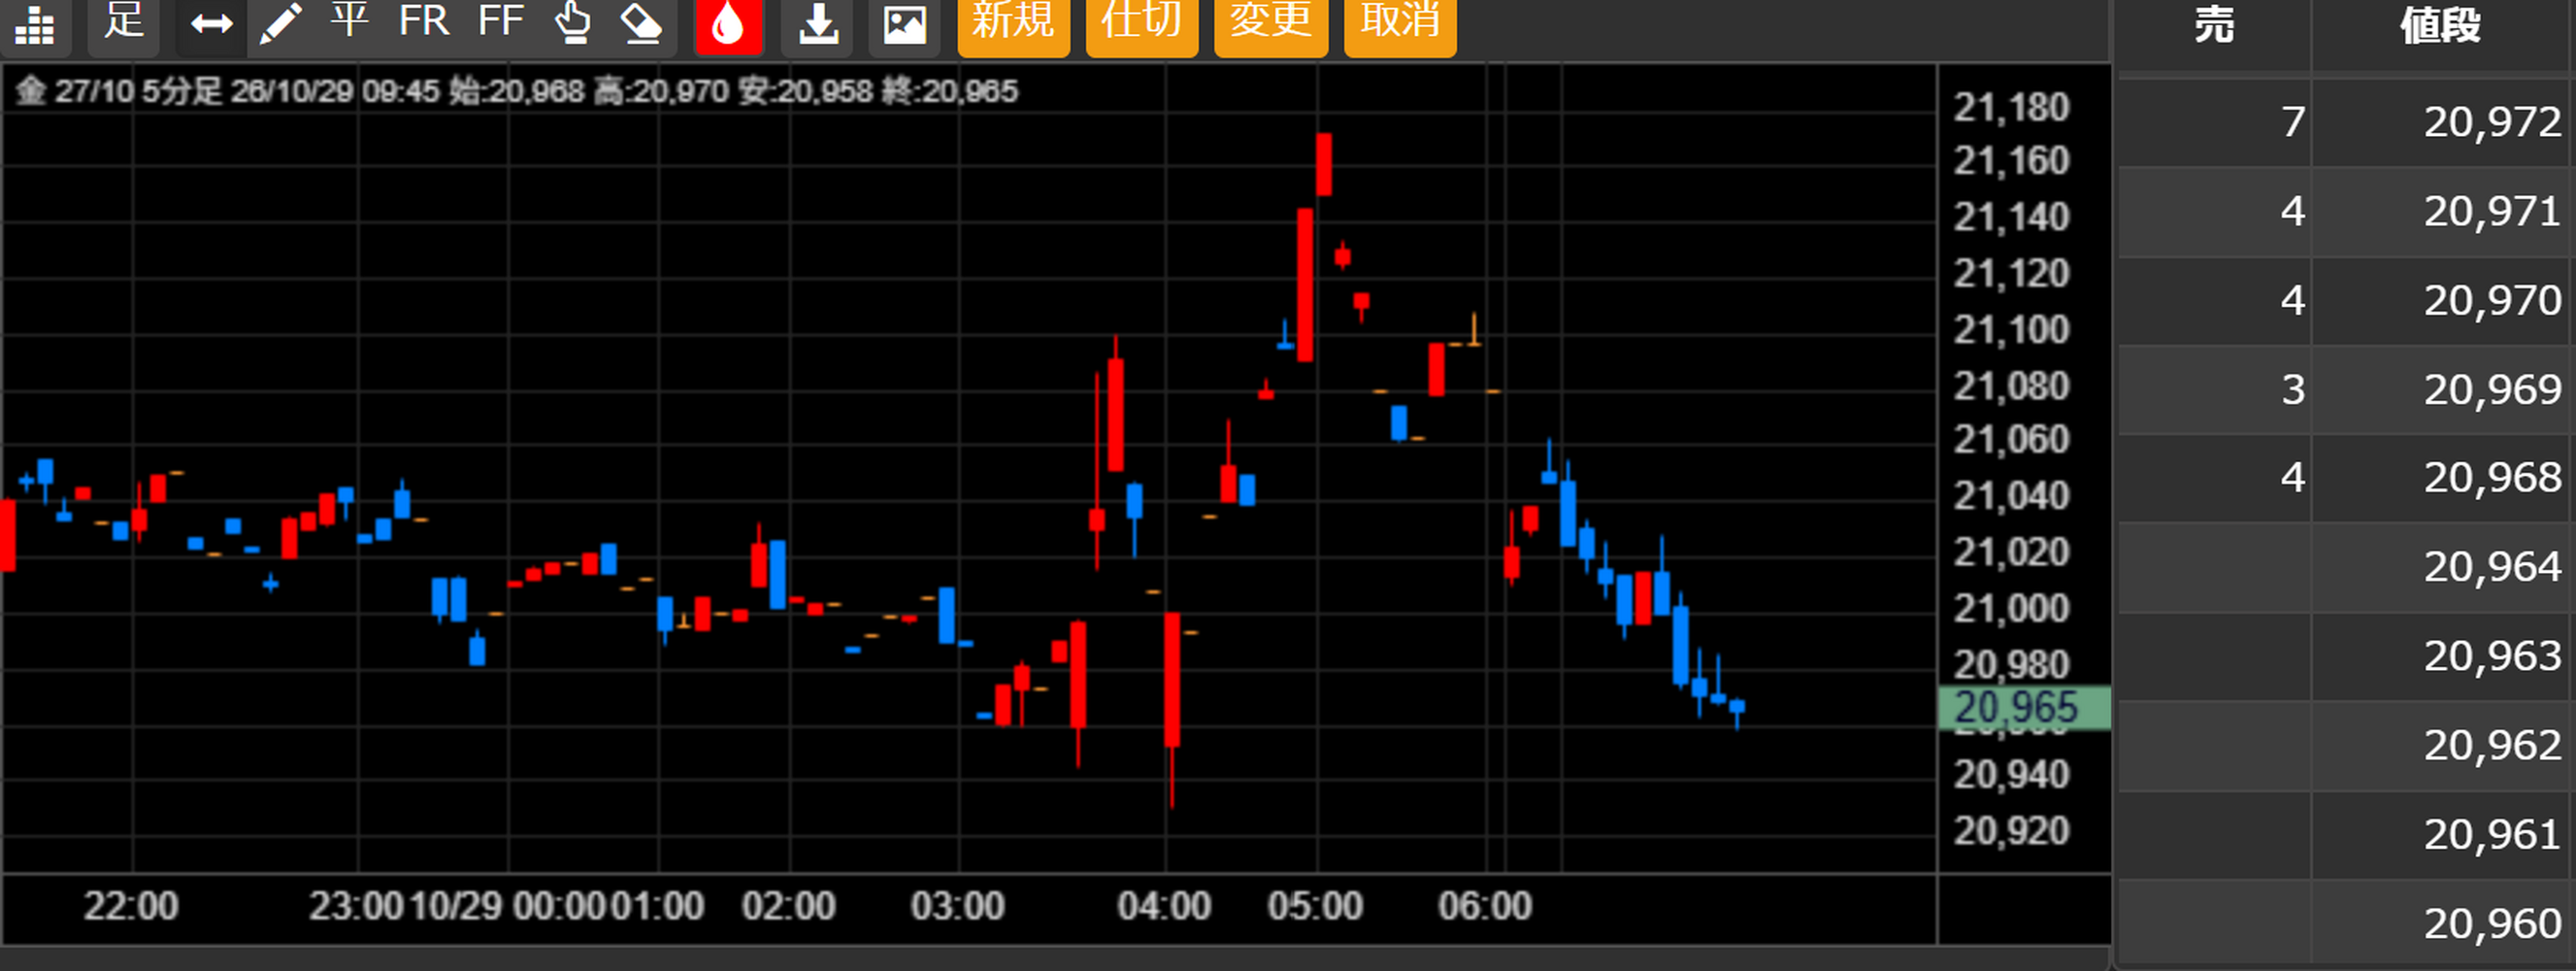Click the 21,180 price axis label
The width and height of the screenshot is (2576, 971).
[x=2011, y=108]
